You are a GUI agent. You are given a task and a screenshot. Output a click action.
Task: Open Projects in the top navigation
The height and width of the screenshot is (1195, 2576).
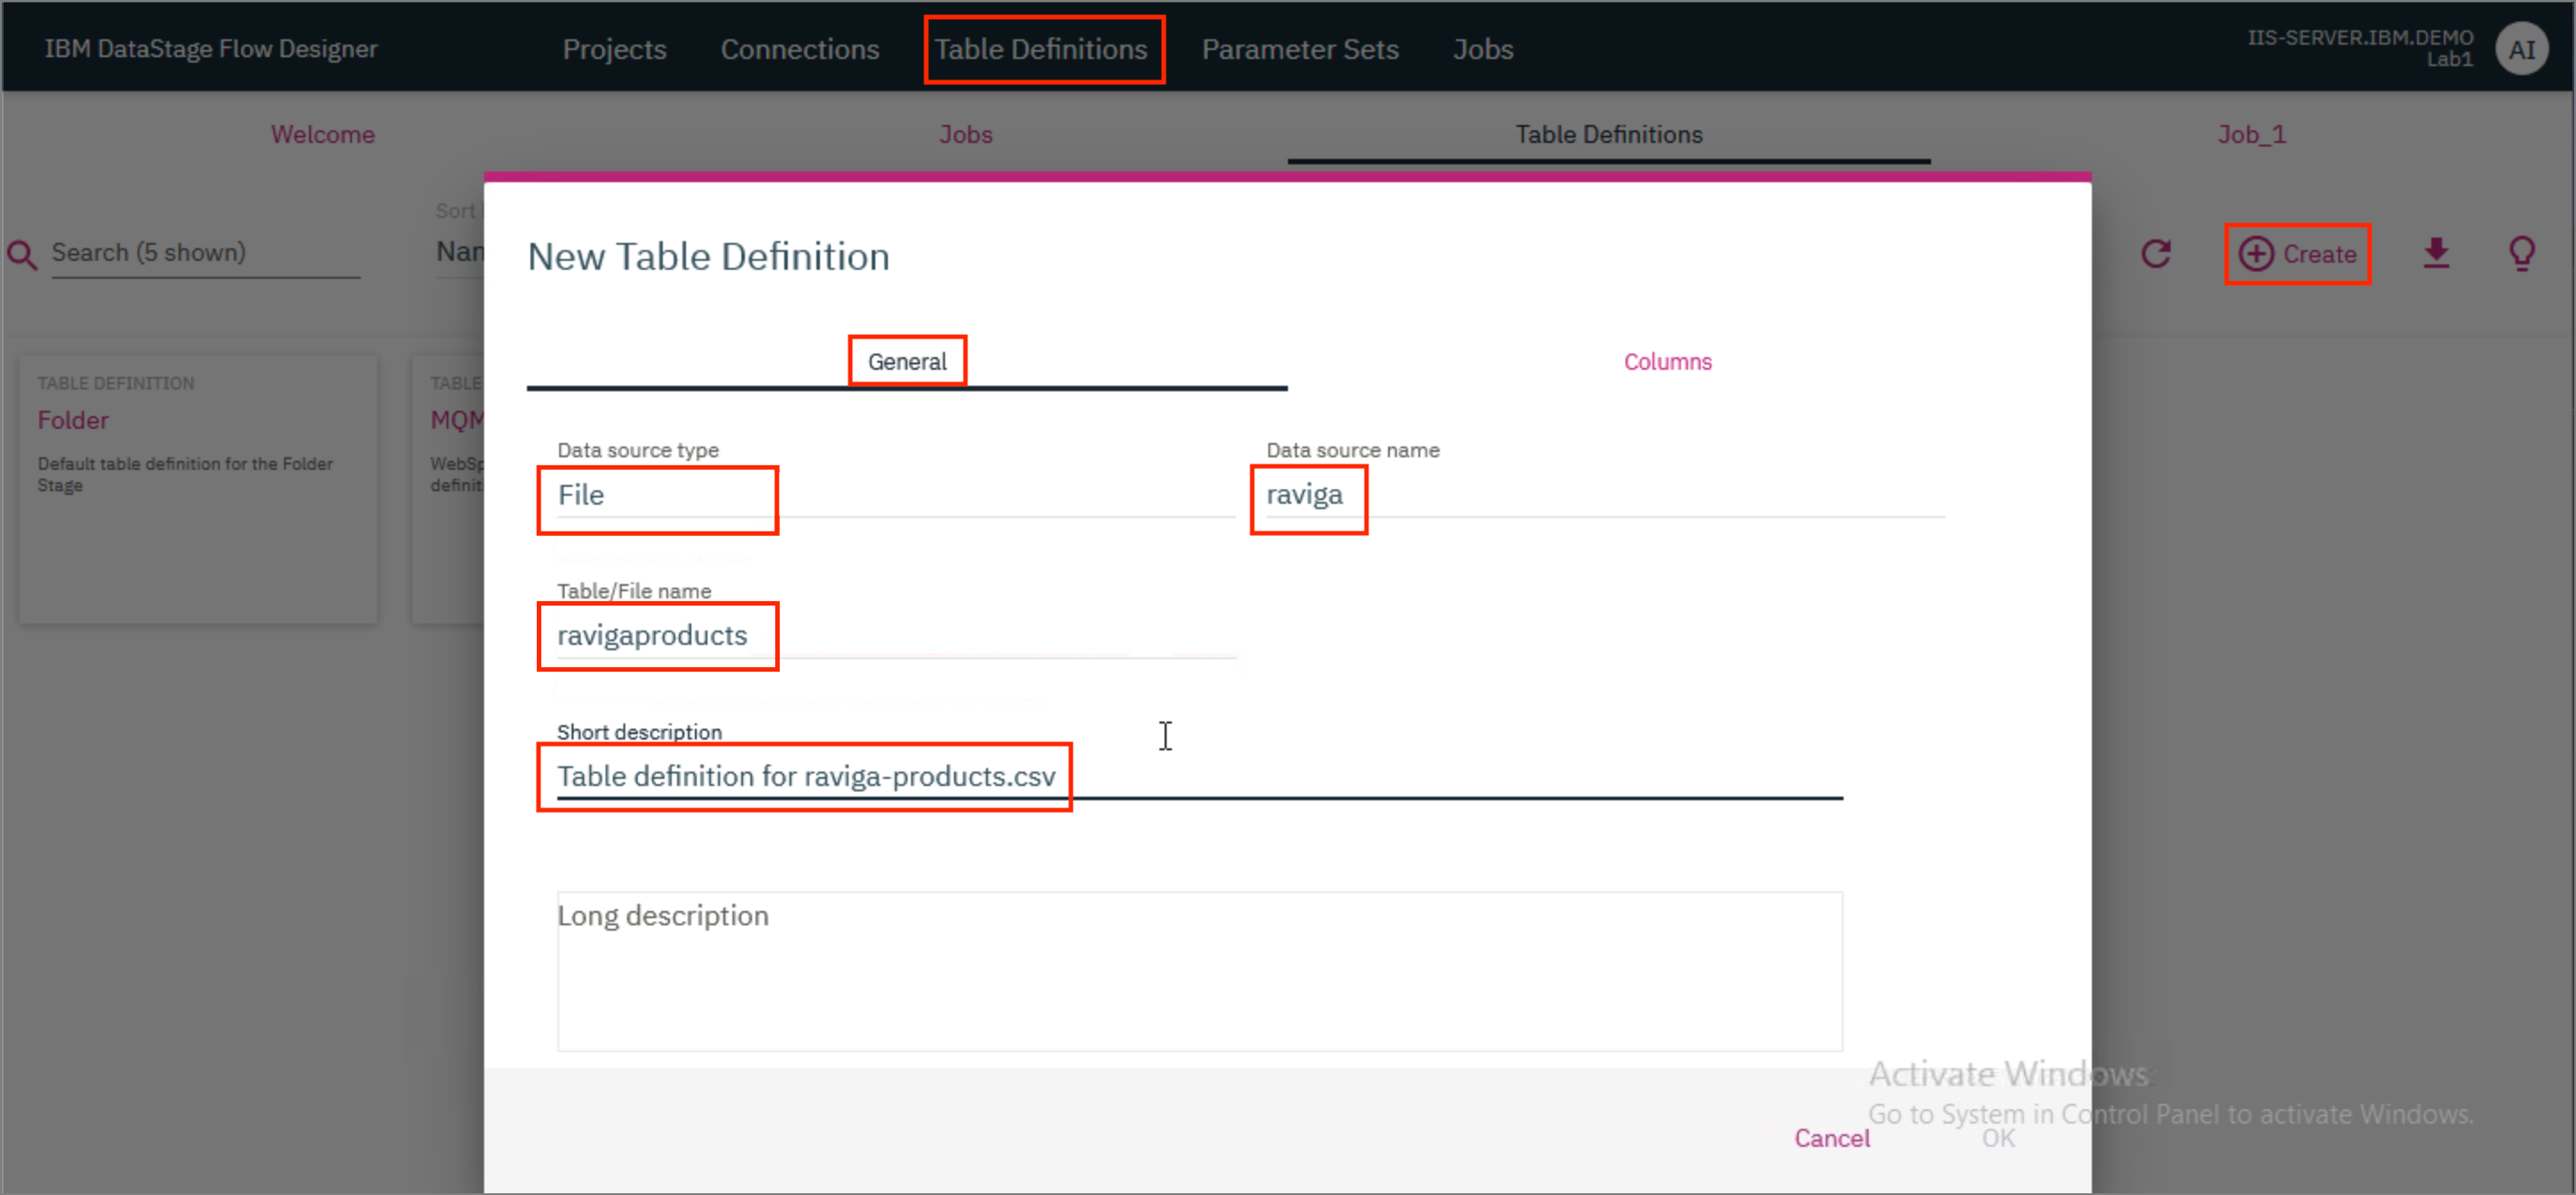coord(614,49)
